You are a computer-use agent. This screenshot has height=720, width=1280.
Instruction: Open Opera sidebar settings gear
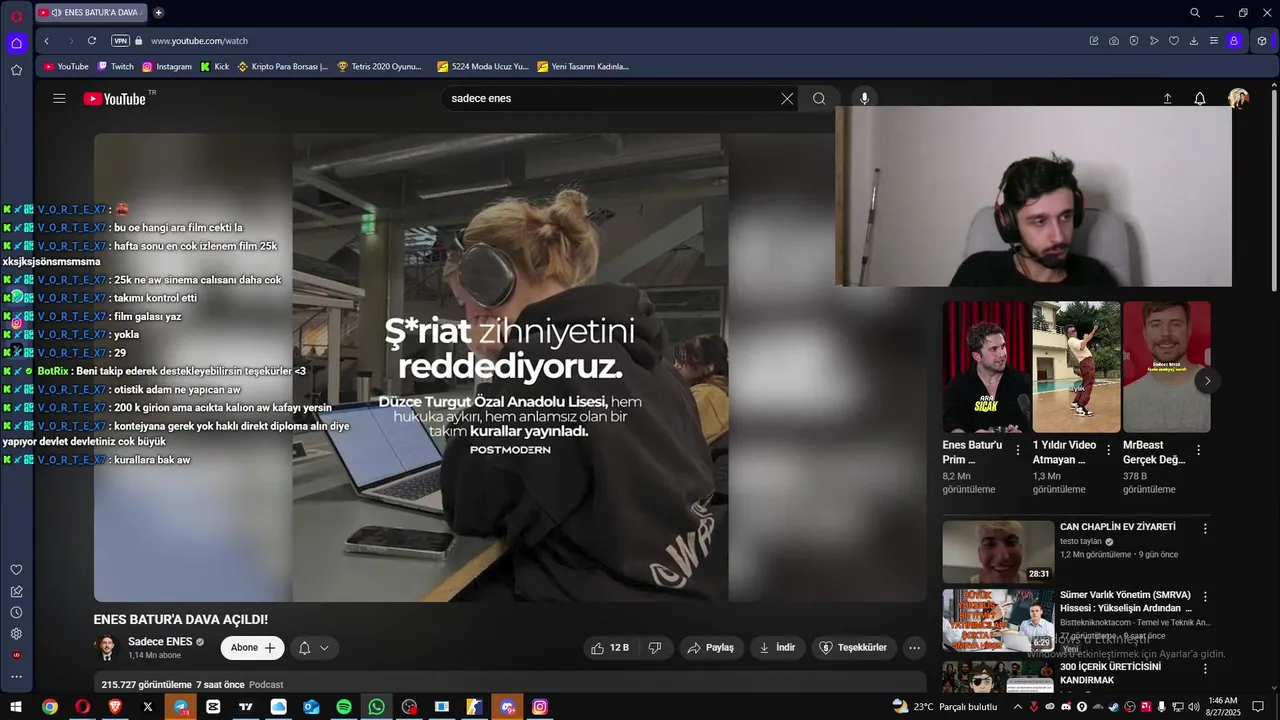[x=16, y=634]
